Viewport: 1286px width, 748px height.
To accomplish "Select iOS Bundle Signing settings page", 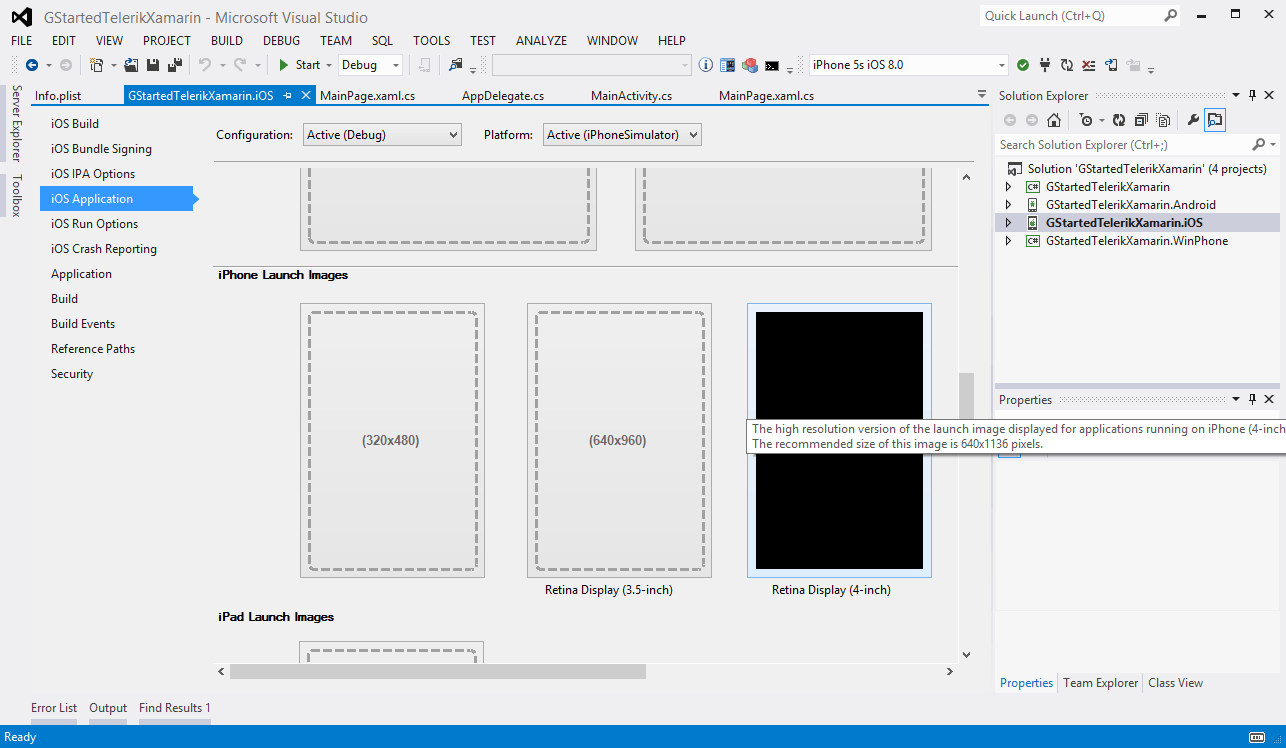I will 101,149.
